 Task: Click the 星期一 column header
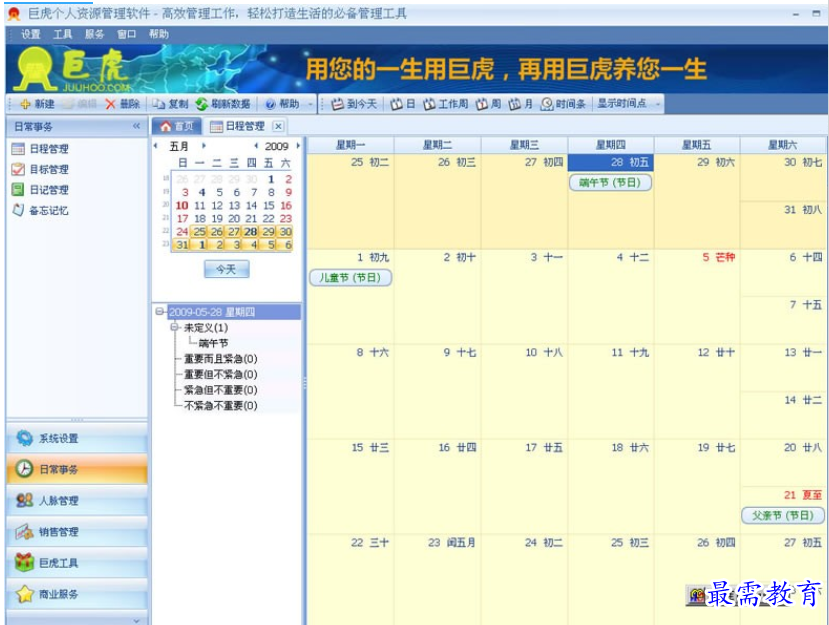coord(350,145)
